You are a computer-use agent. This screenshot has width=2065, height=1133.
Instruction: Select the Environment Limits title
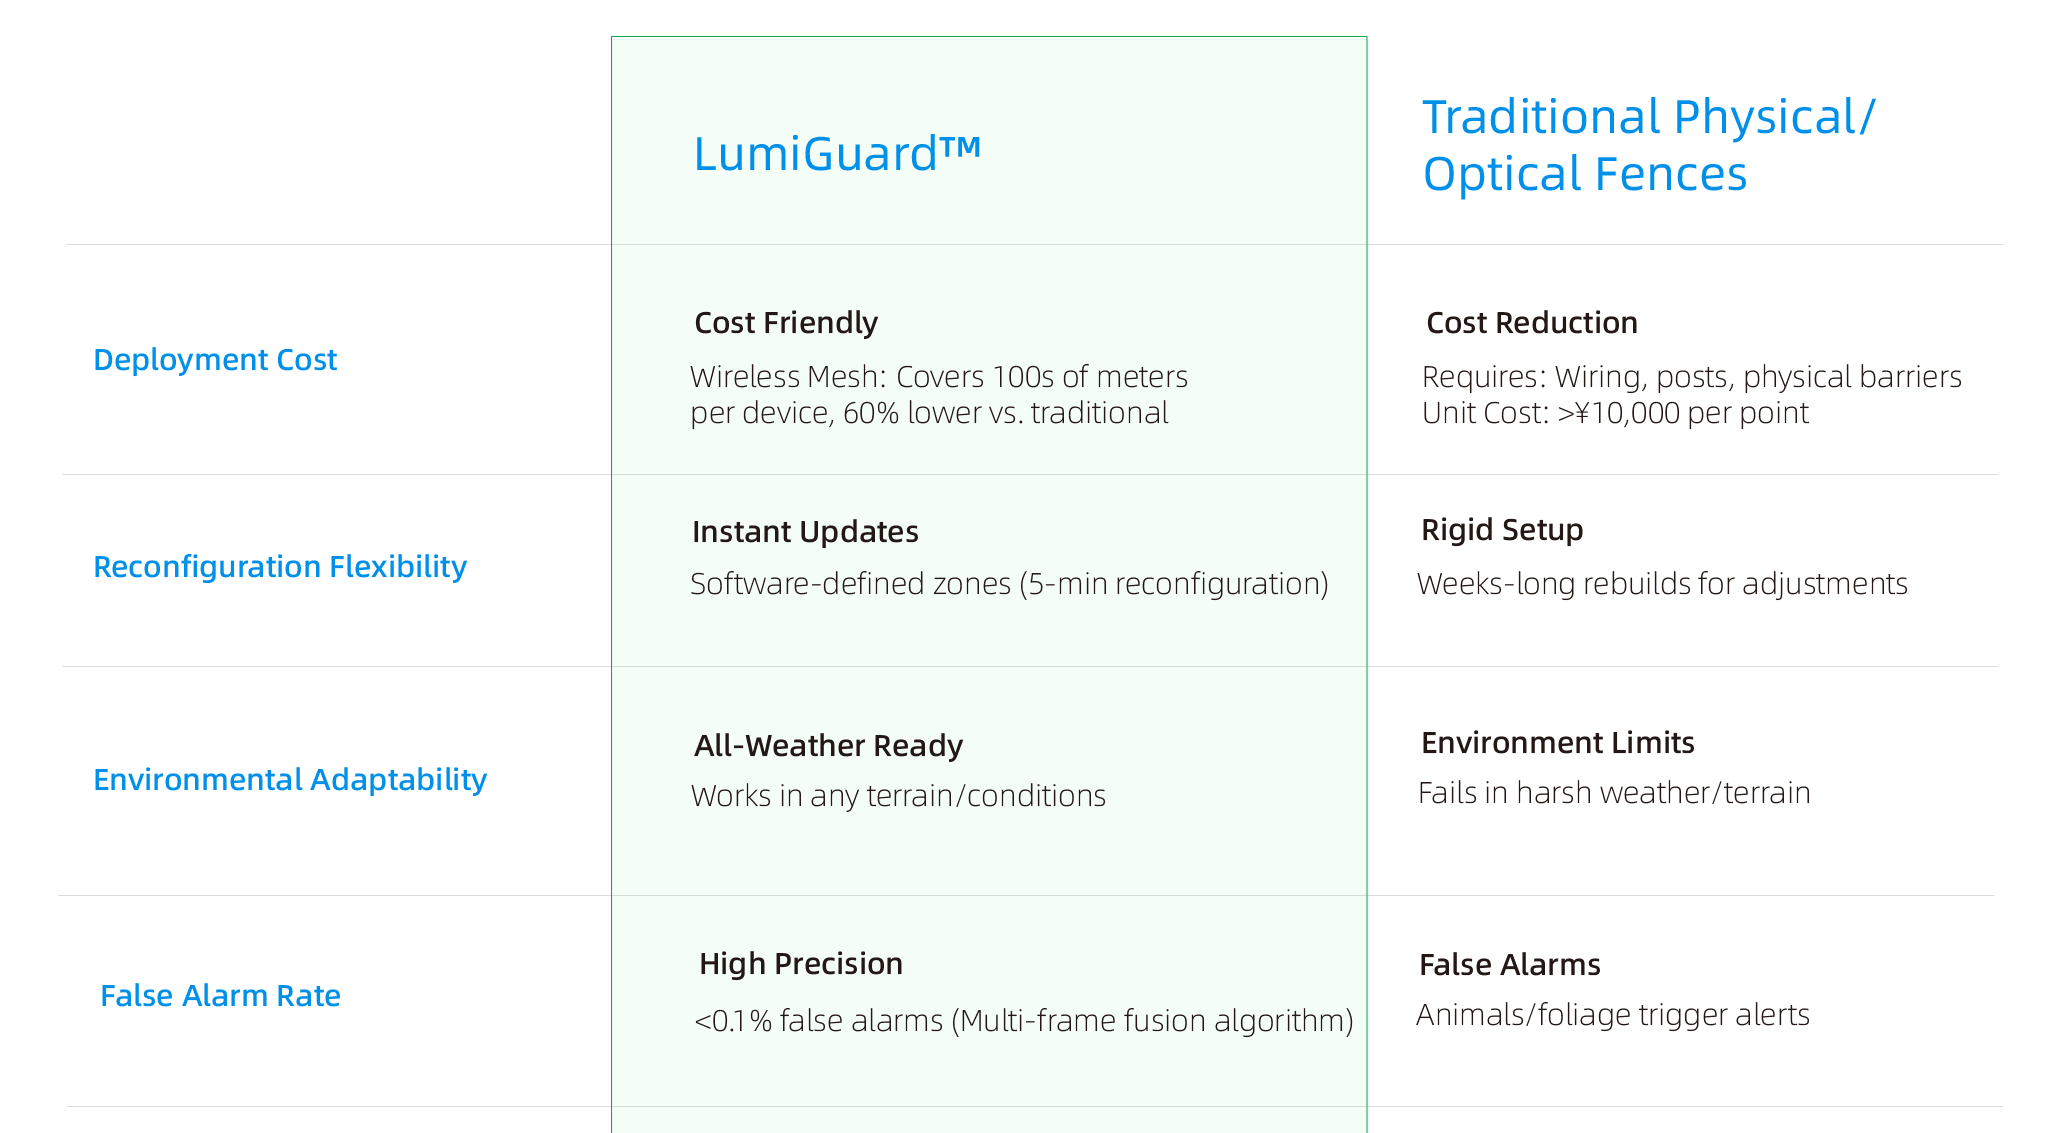click(x=1557, y=742)
